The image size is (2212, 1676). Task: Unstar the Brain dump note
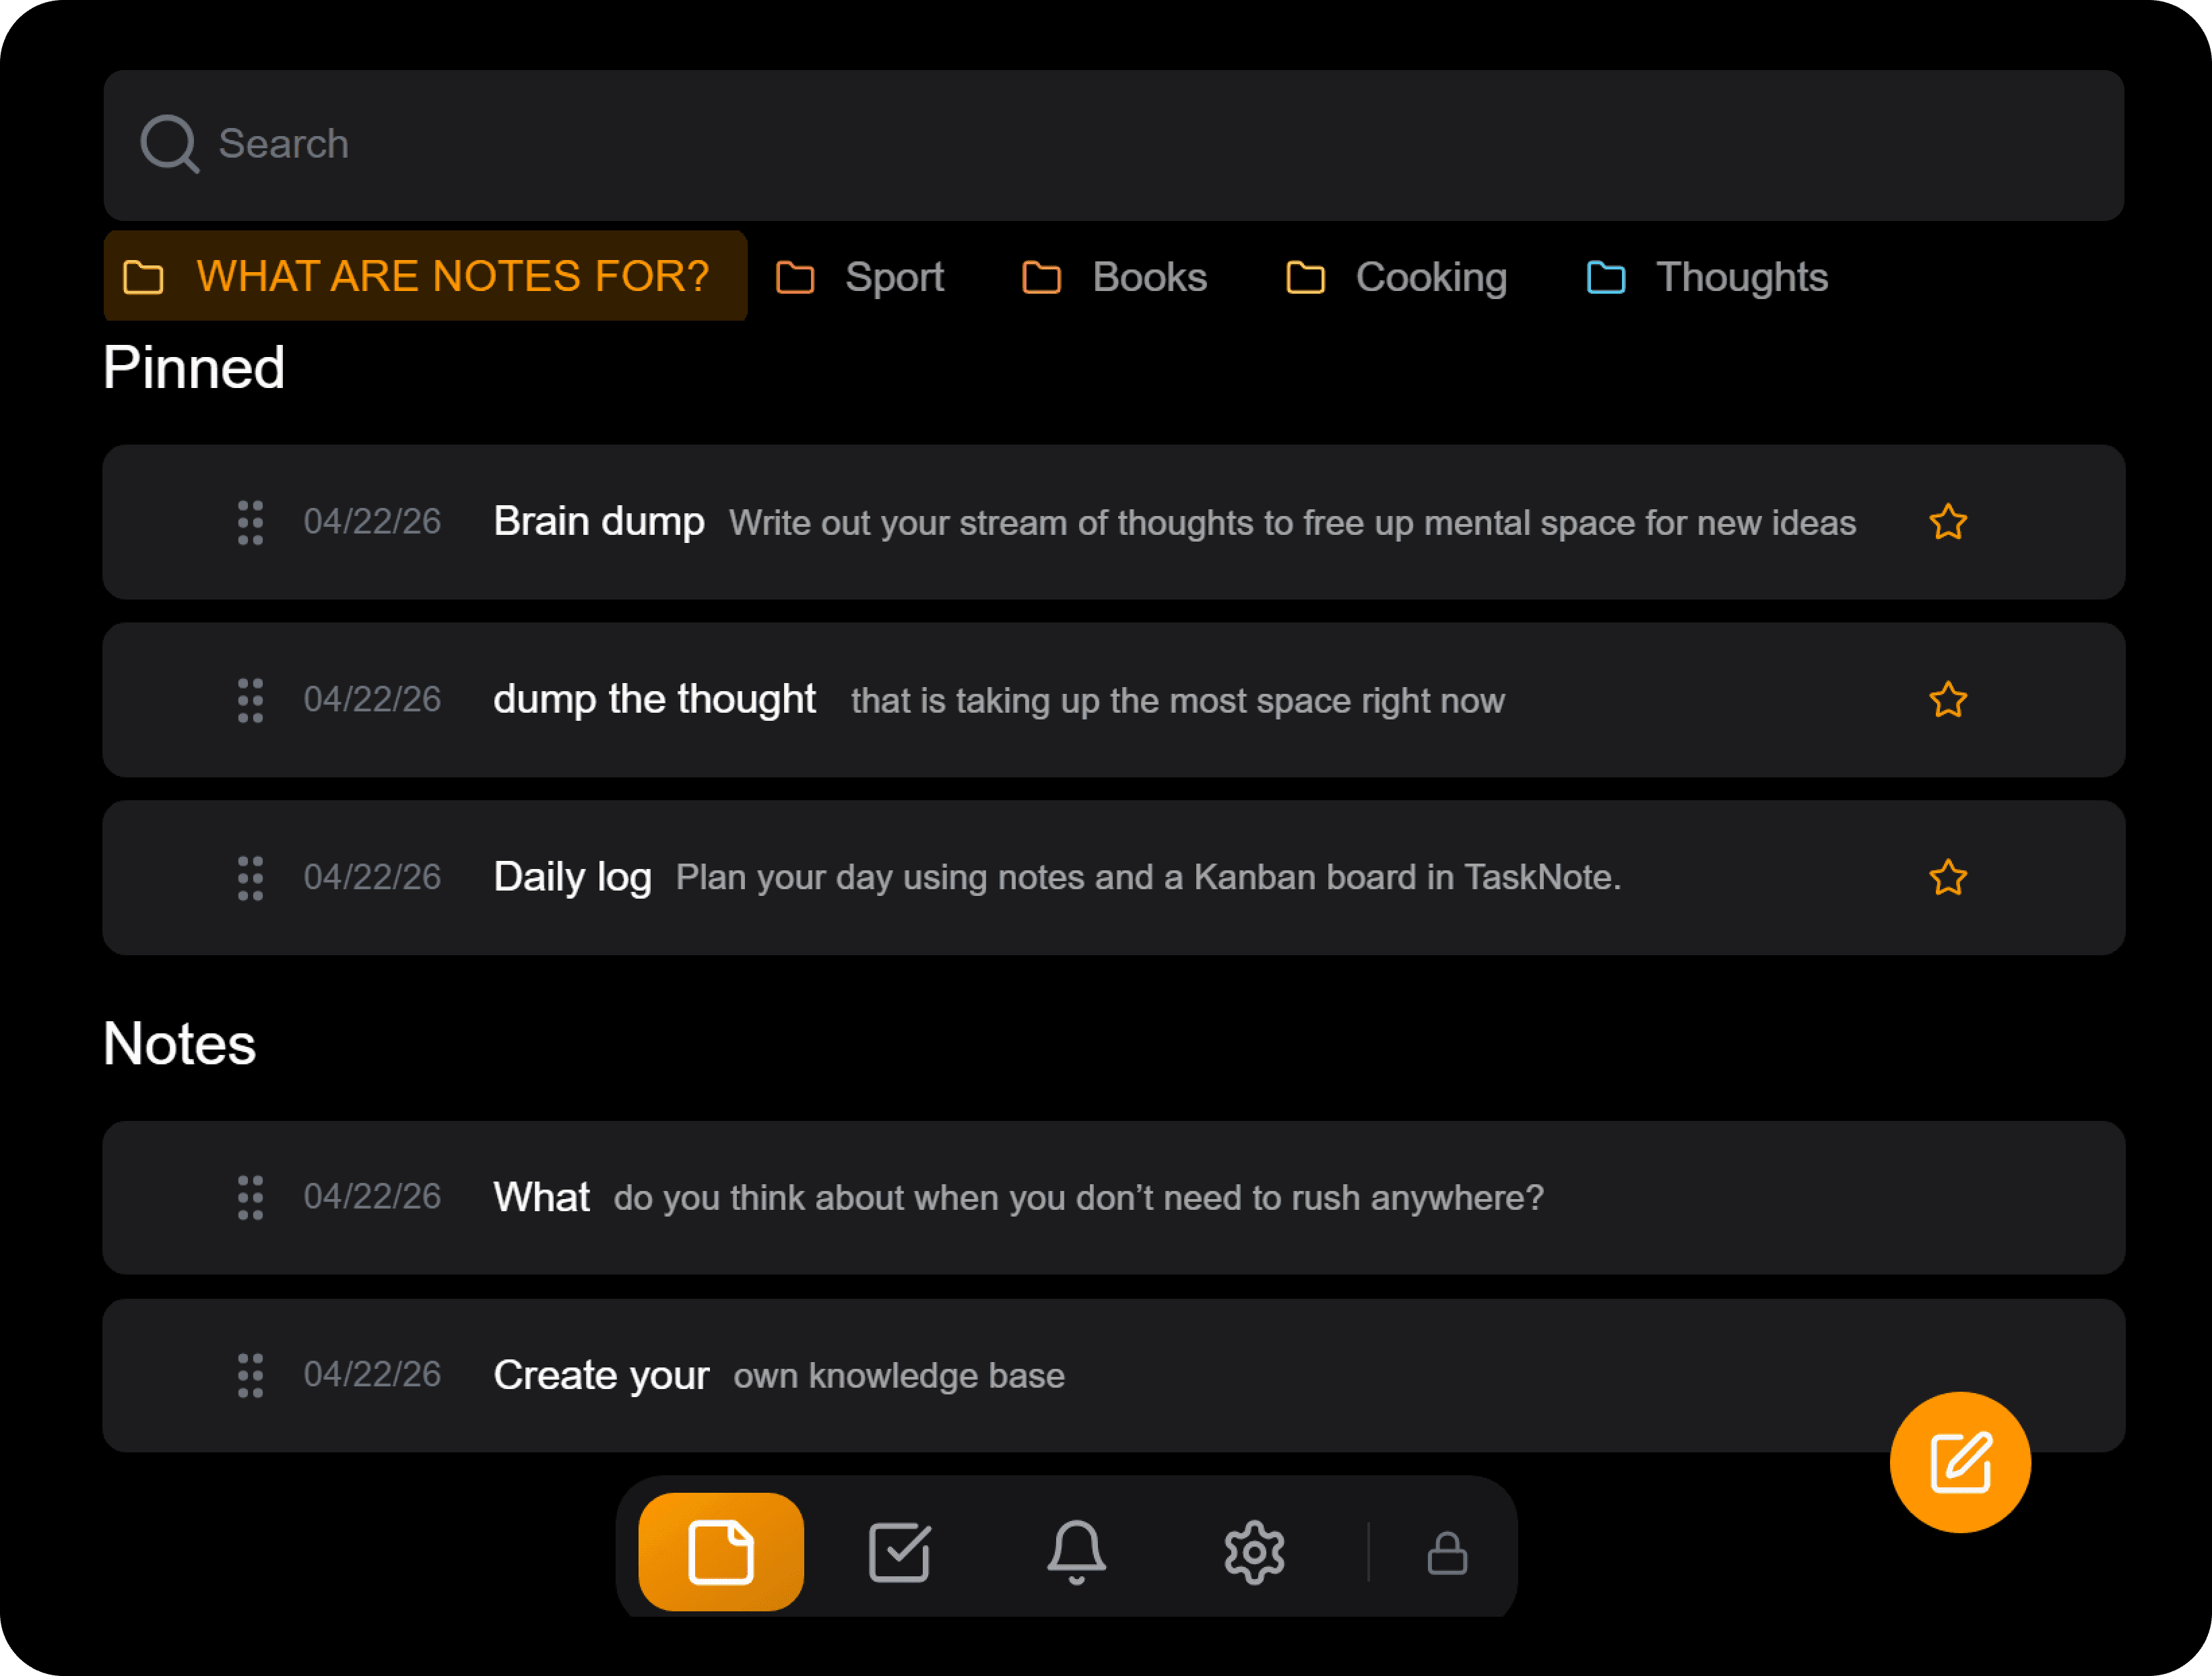tap(1948, 522)
